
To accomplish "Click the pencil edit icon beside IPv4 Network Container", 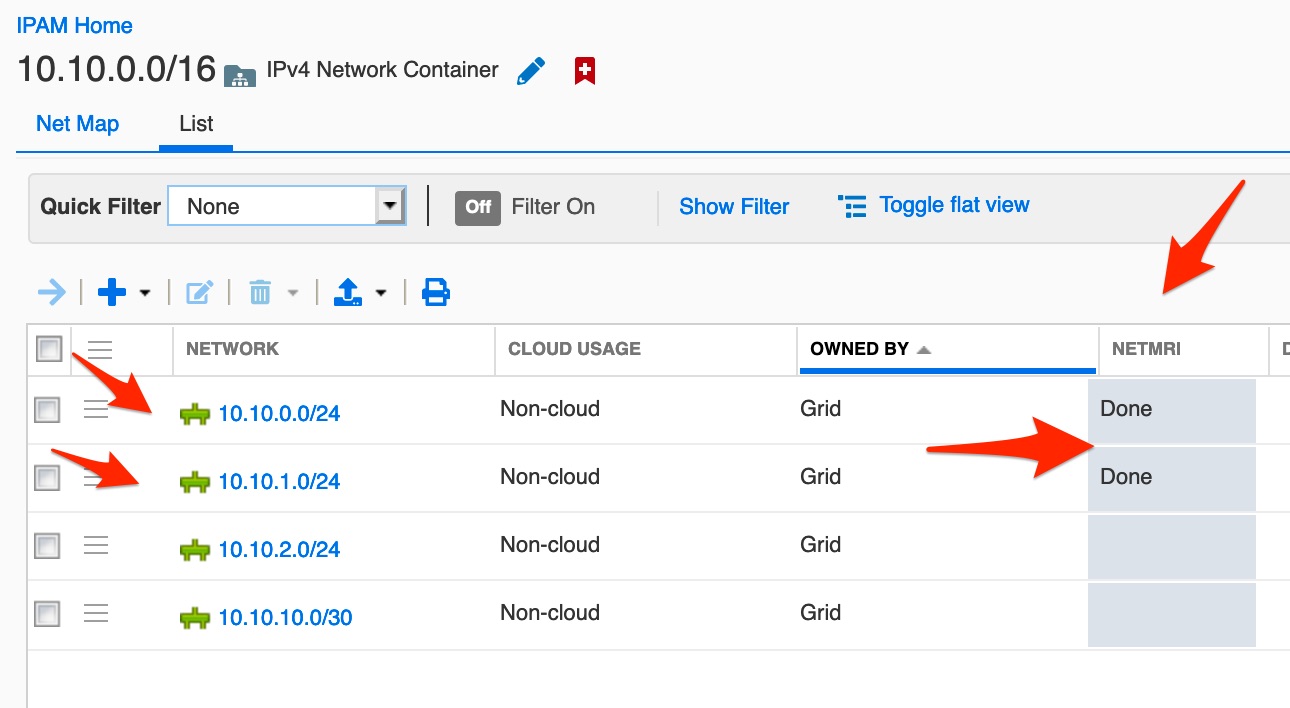I will tap(531, 71).
